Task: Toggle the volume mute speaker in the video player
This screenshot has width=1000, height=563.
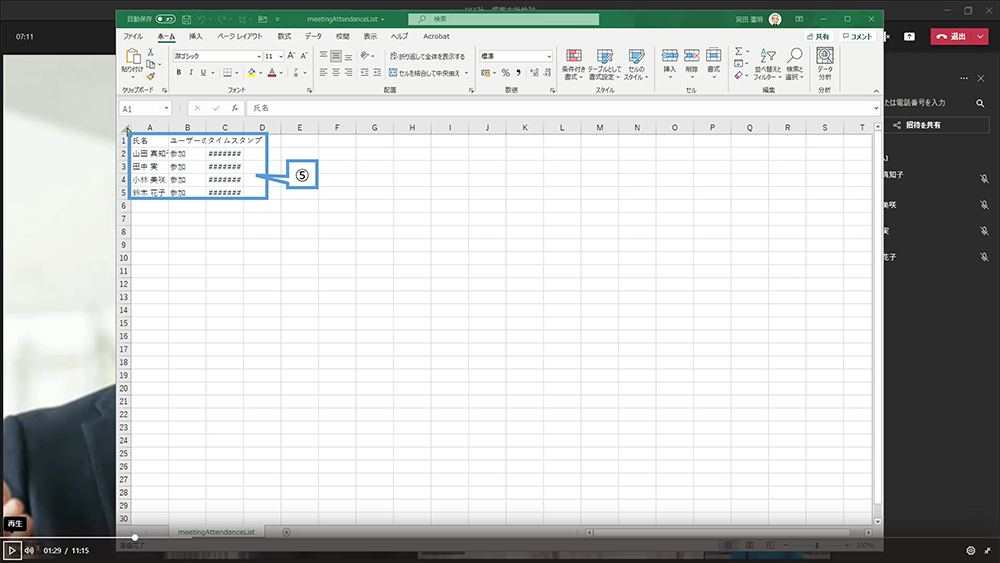Action: (x=29, y=550)
